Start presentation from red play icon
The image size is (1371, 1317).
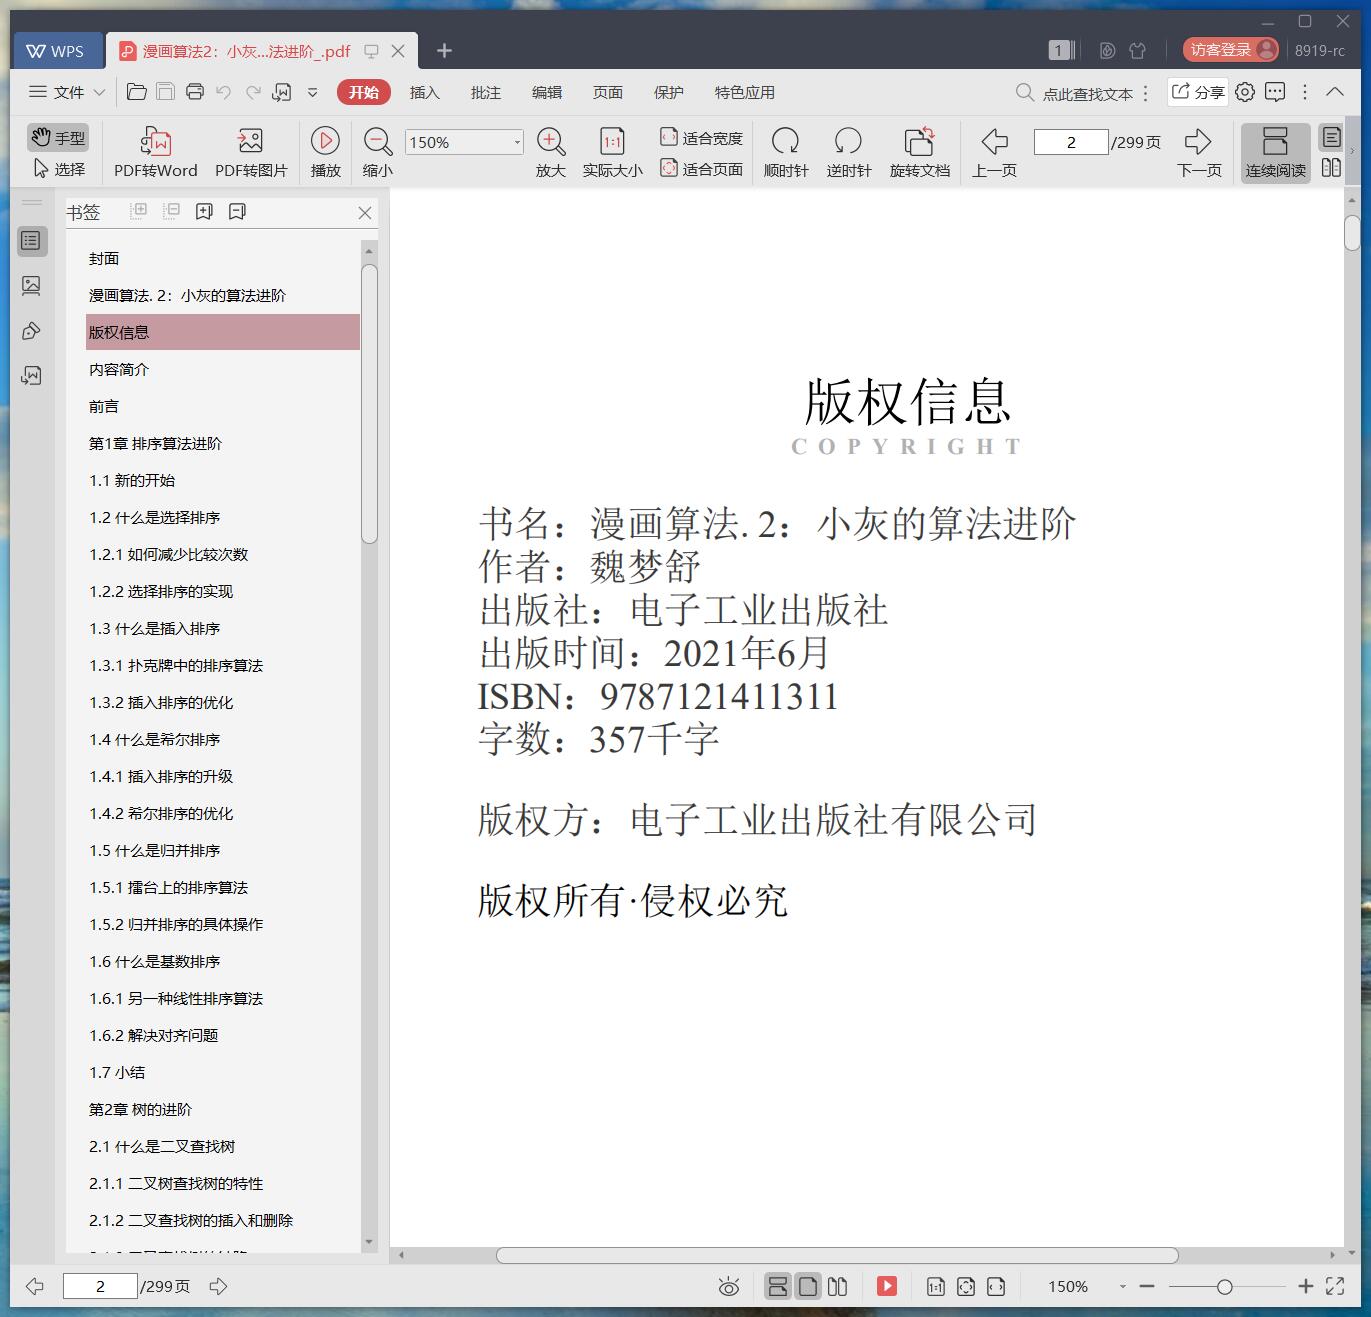click(887, 1286)
